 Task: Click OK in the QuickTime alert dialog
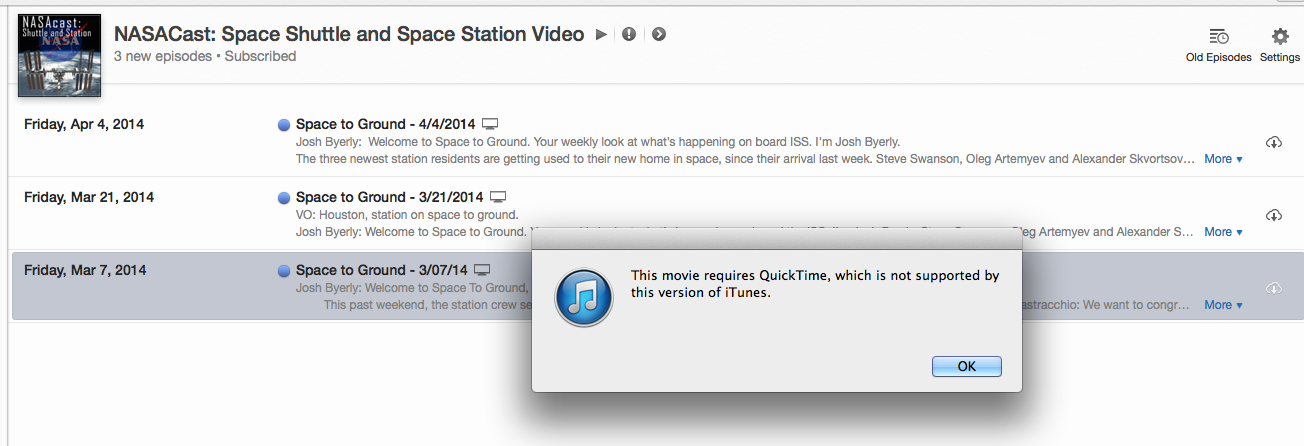pos(966,366)
